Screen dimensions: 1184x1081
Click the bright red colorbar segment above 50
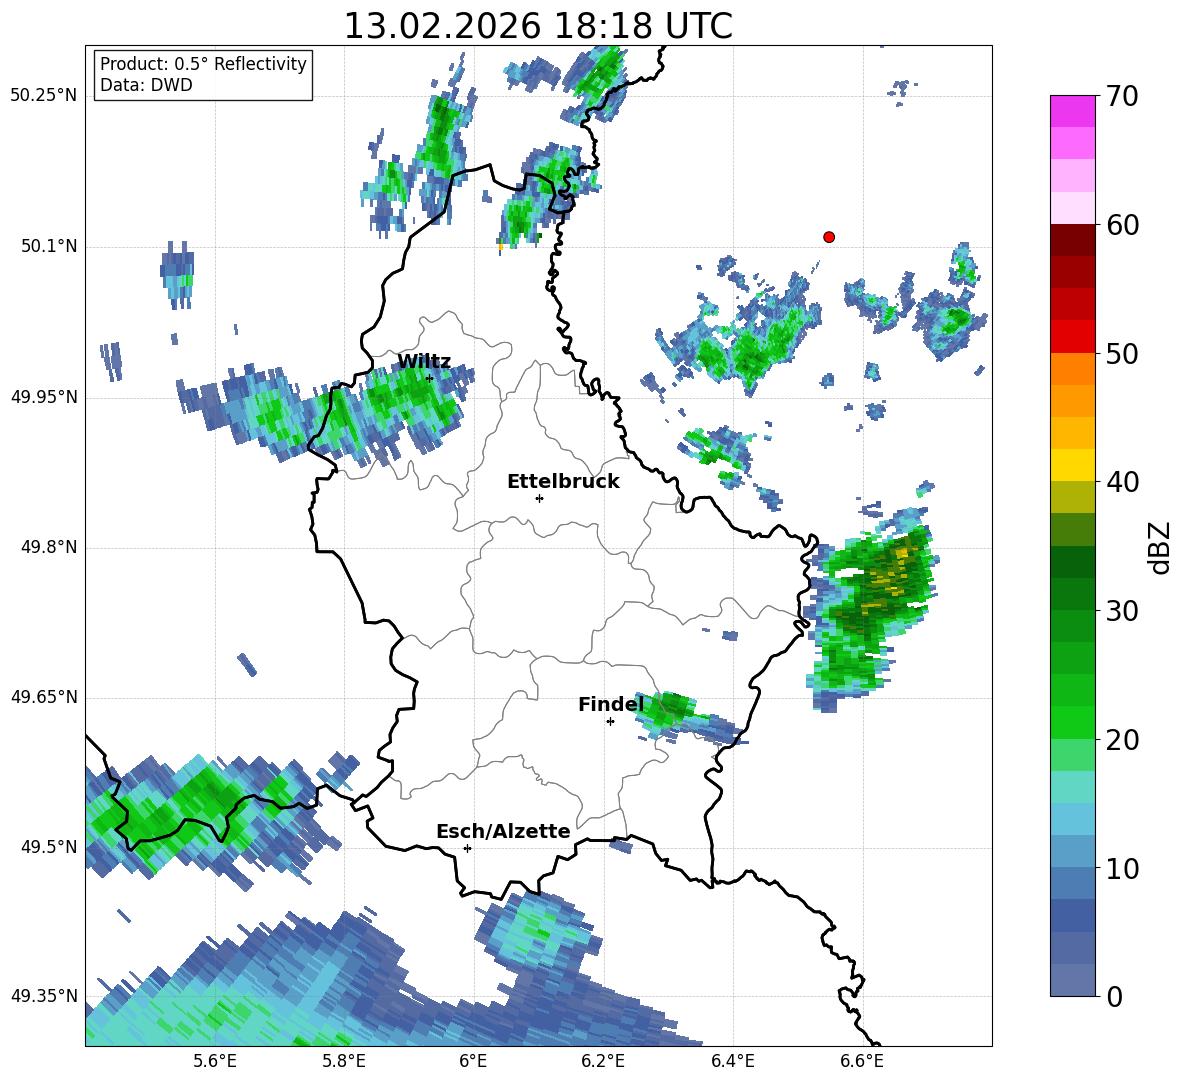1072,337
